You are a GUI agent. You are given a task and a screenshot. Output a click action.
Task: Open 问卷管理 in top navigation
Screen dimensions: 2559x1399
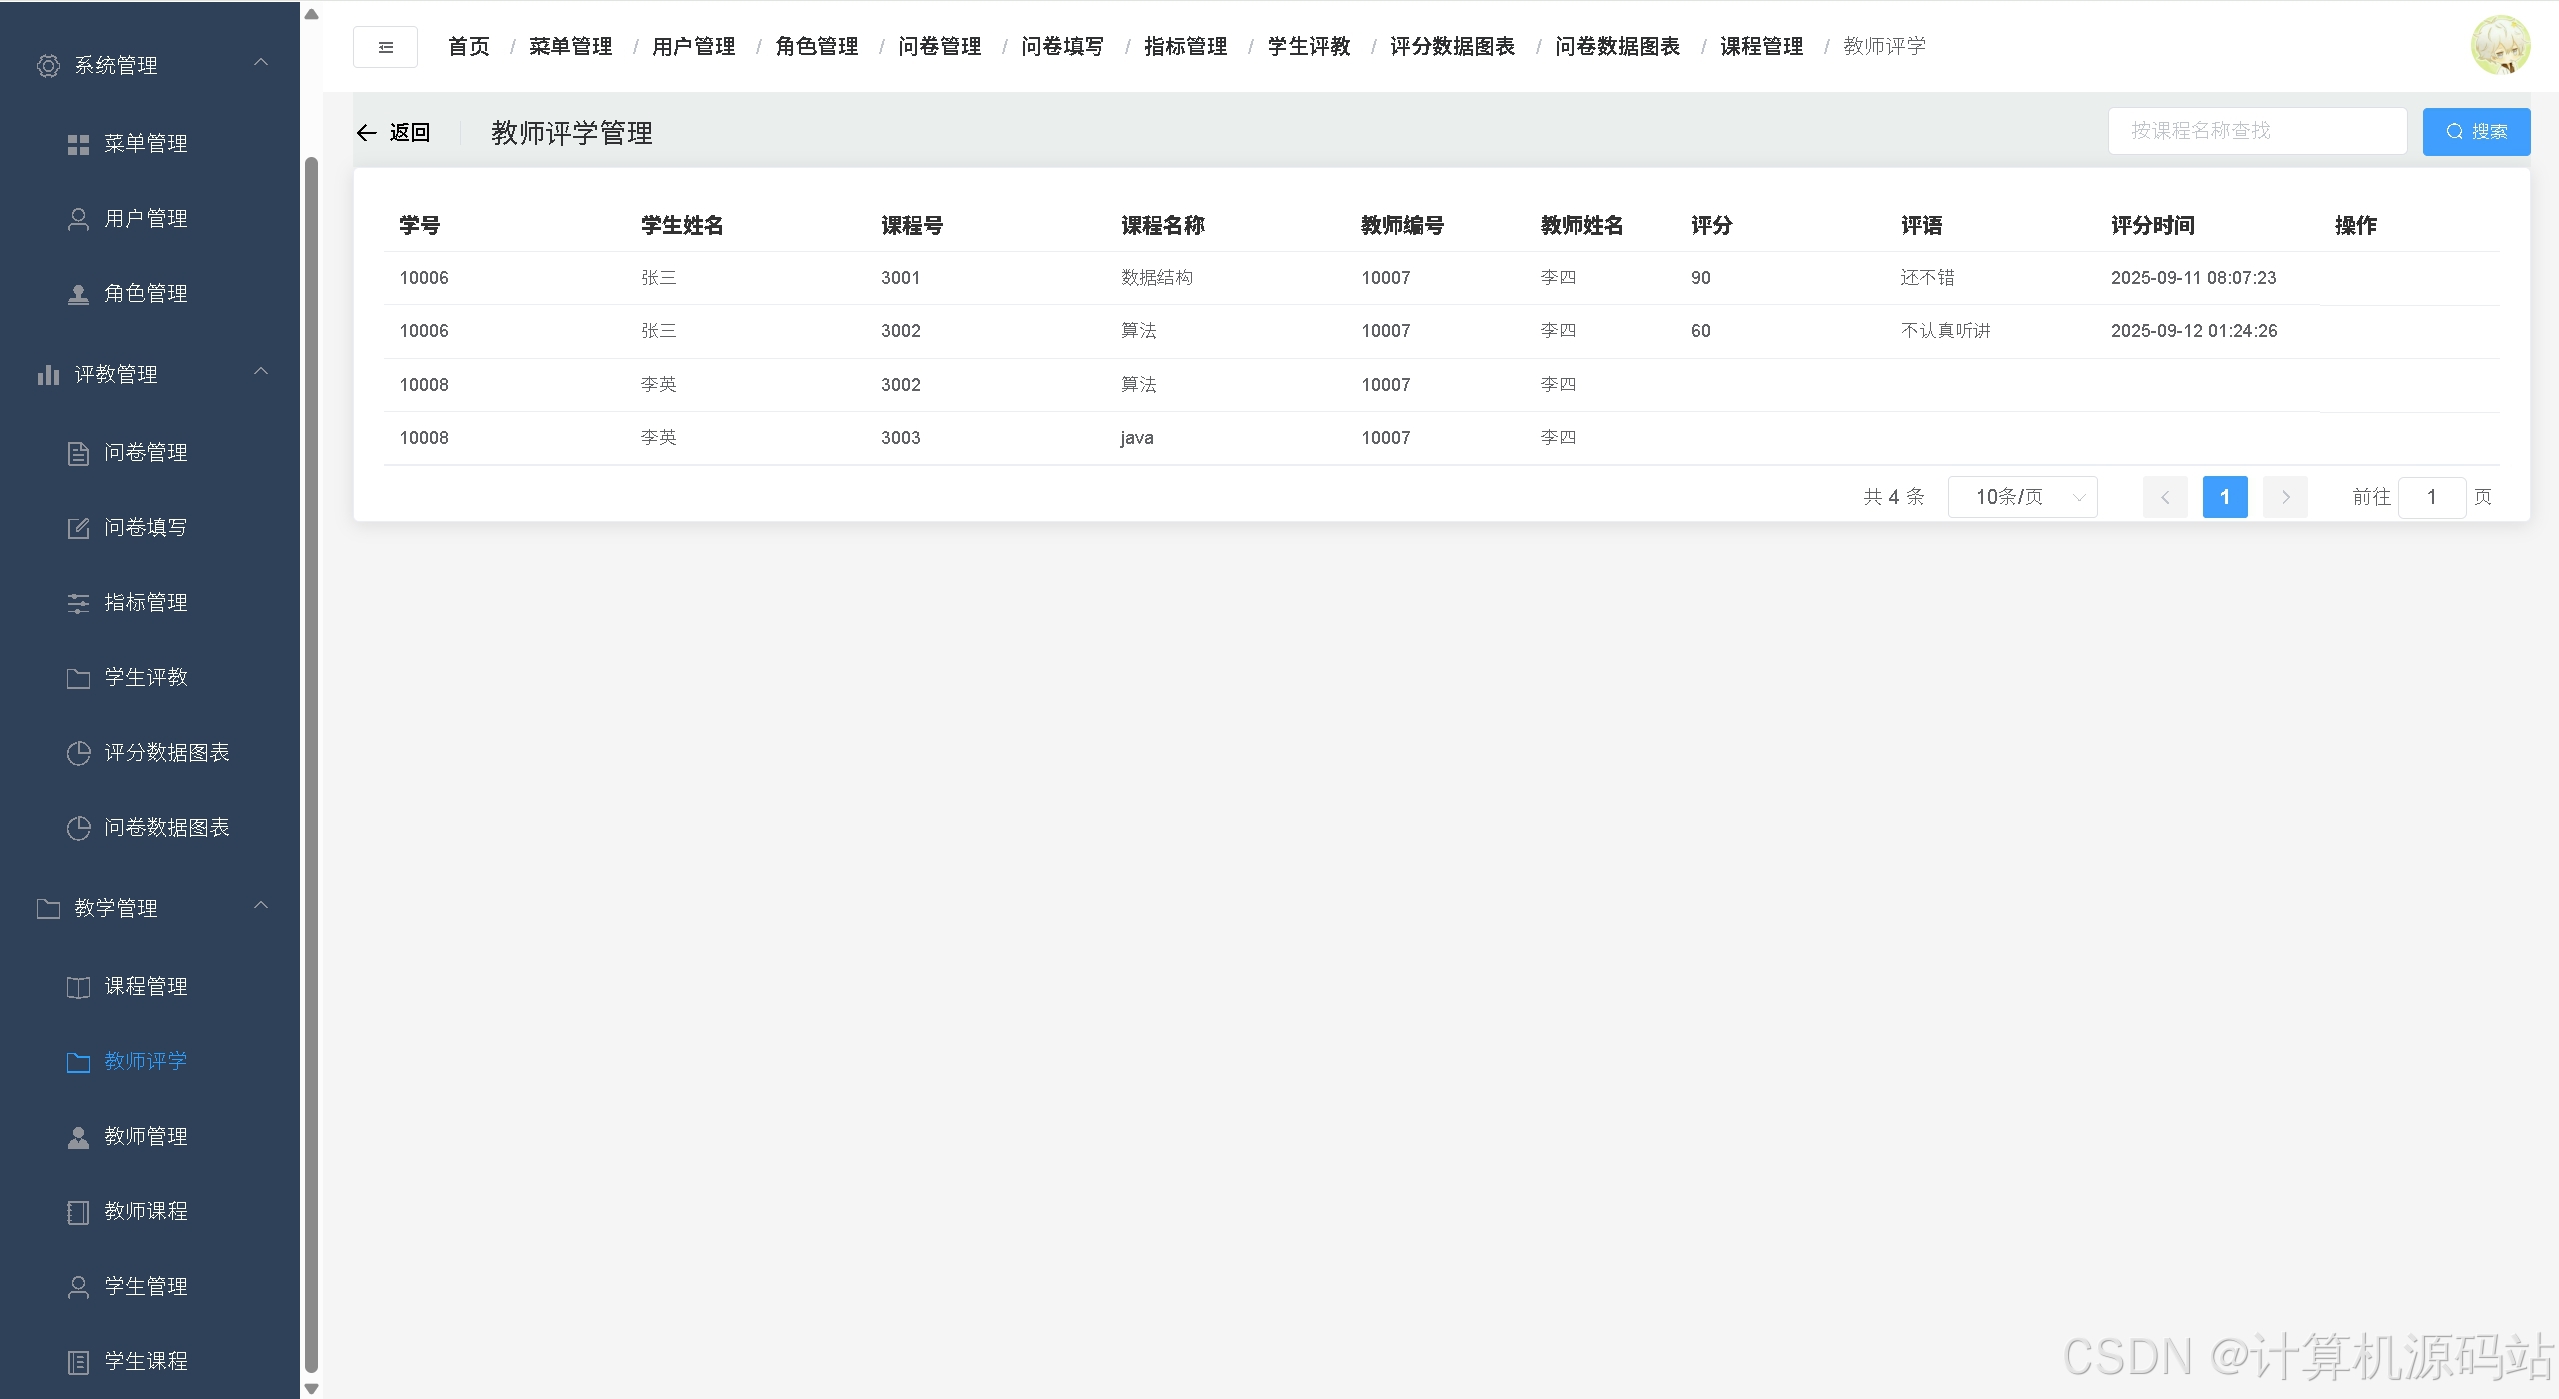[940, 47]
